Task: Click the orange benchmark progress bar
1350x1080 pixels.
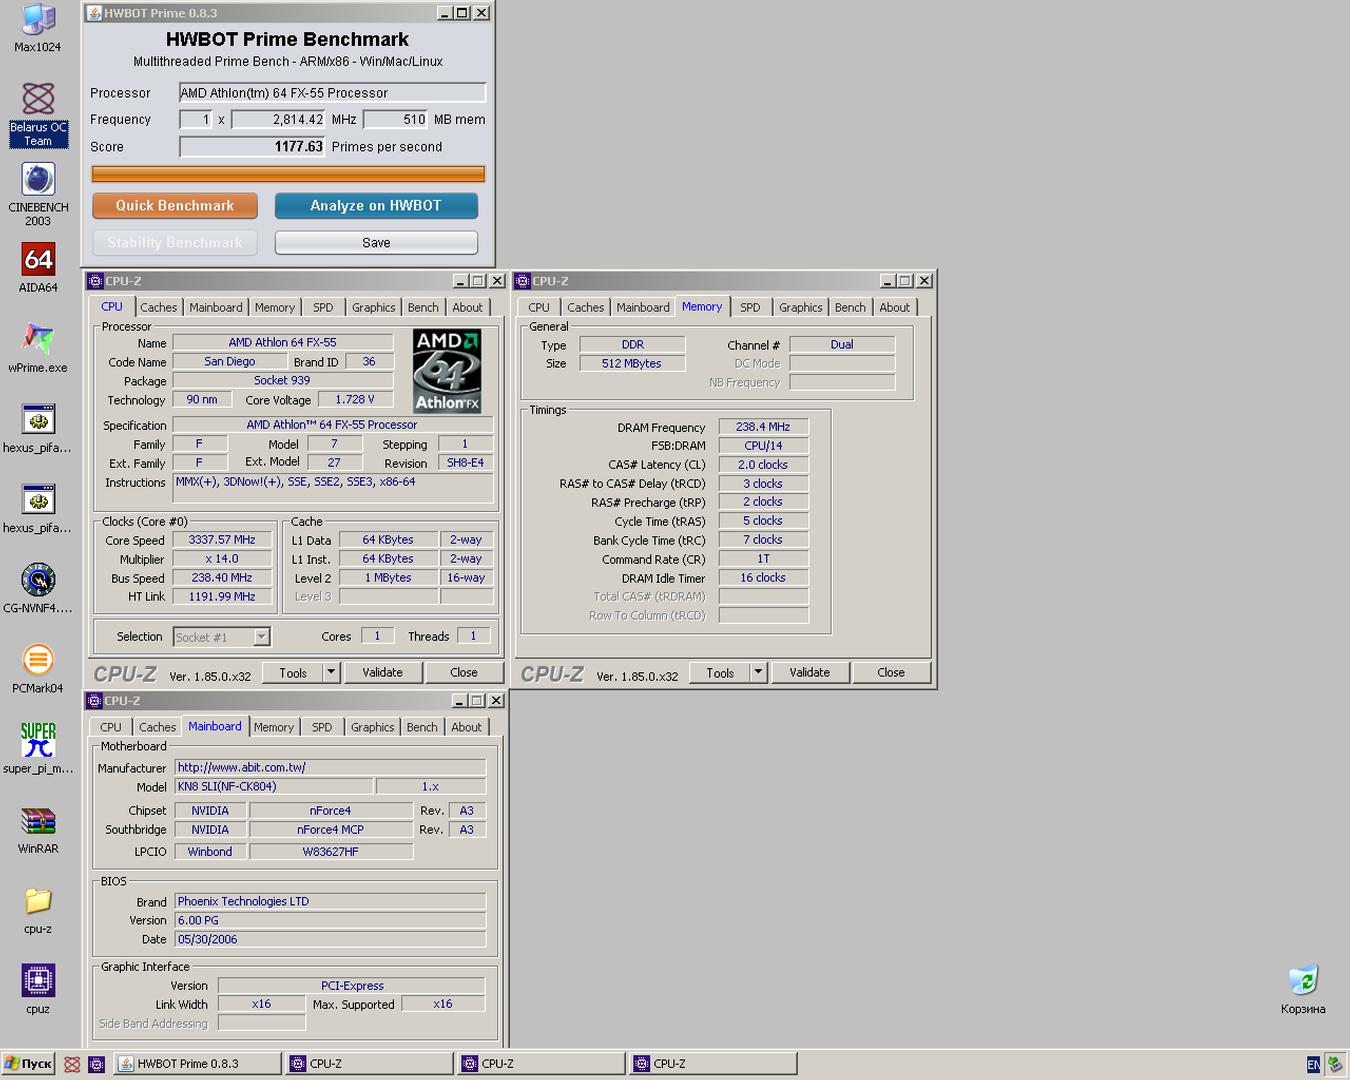Action: pyautogui.click(x=288, y=174)
